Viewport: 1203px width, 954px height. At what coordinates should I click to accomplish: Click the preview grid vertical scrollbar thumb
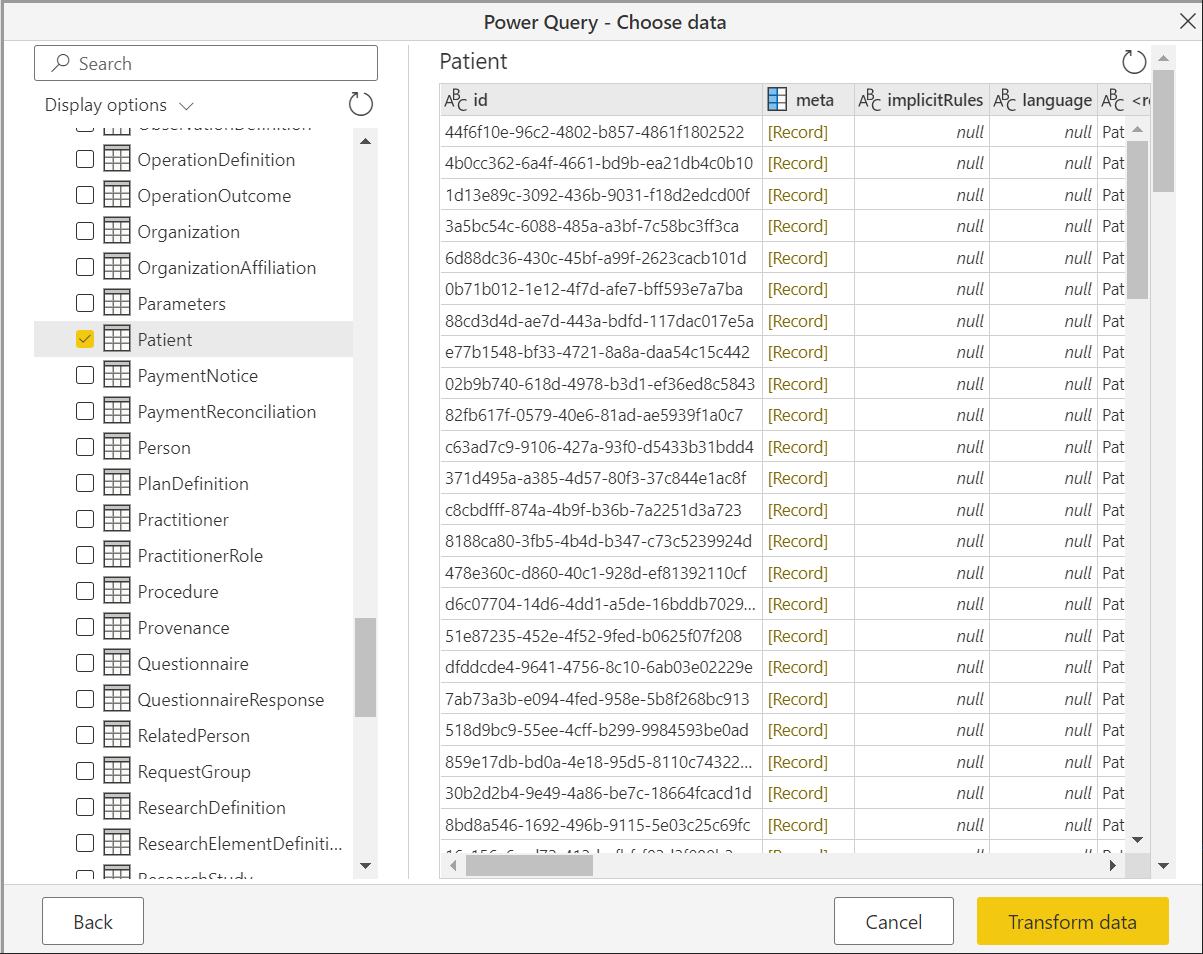(x=1137, y=219)
